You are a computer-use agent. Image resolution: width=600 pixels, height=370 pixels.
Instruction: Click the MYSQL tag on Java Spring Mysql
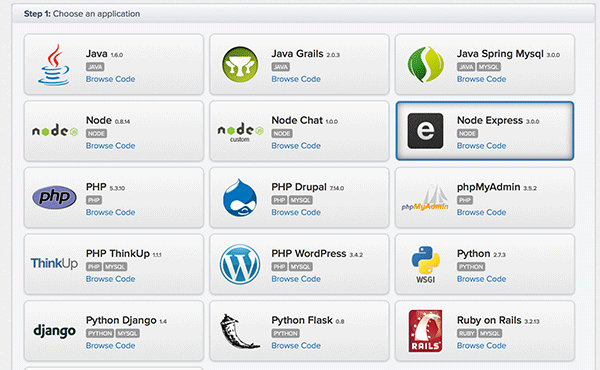488,67
